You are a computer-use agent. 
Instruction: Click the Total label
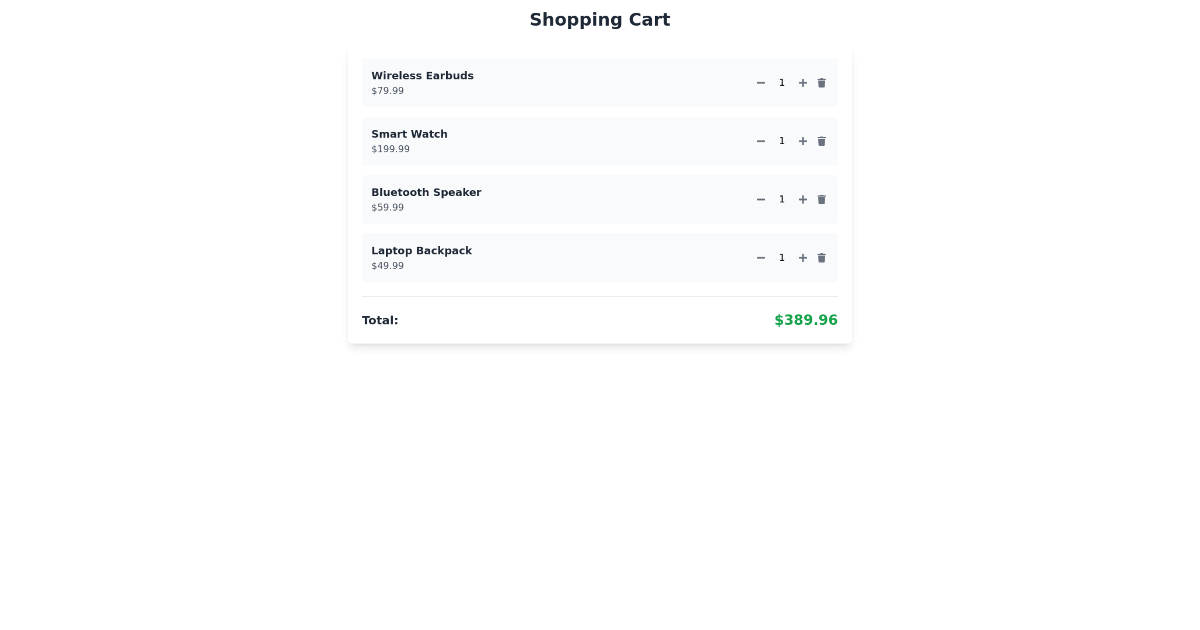[380, 320]
